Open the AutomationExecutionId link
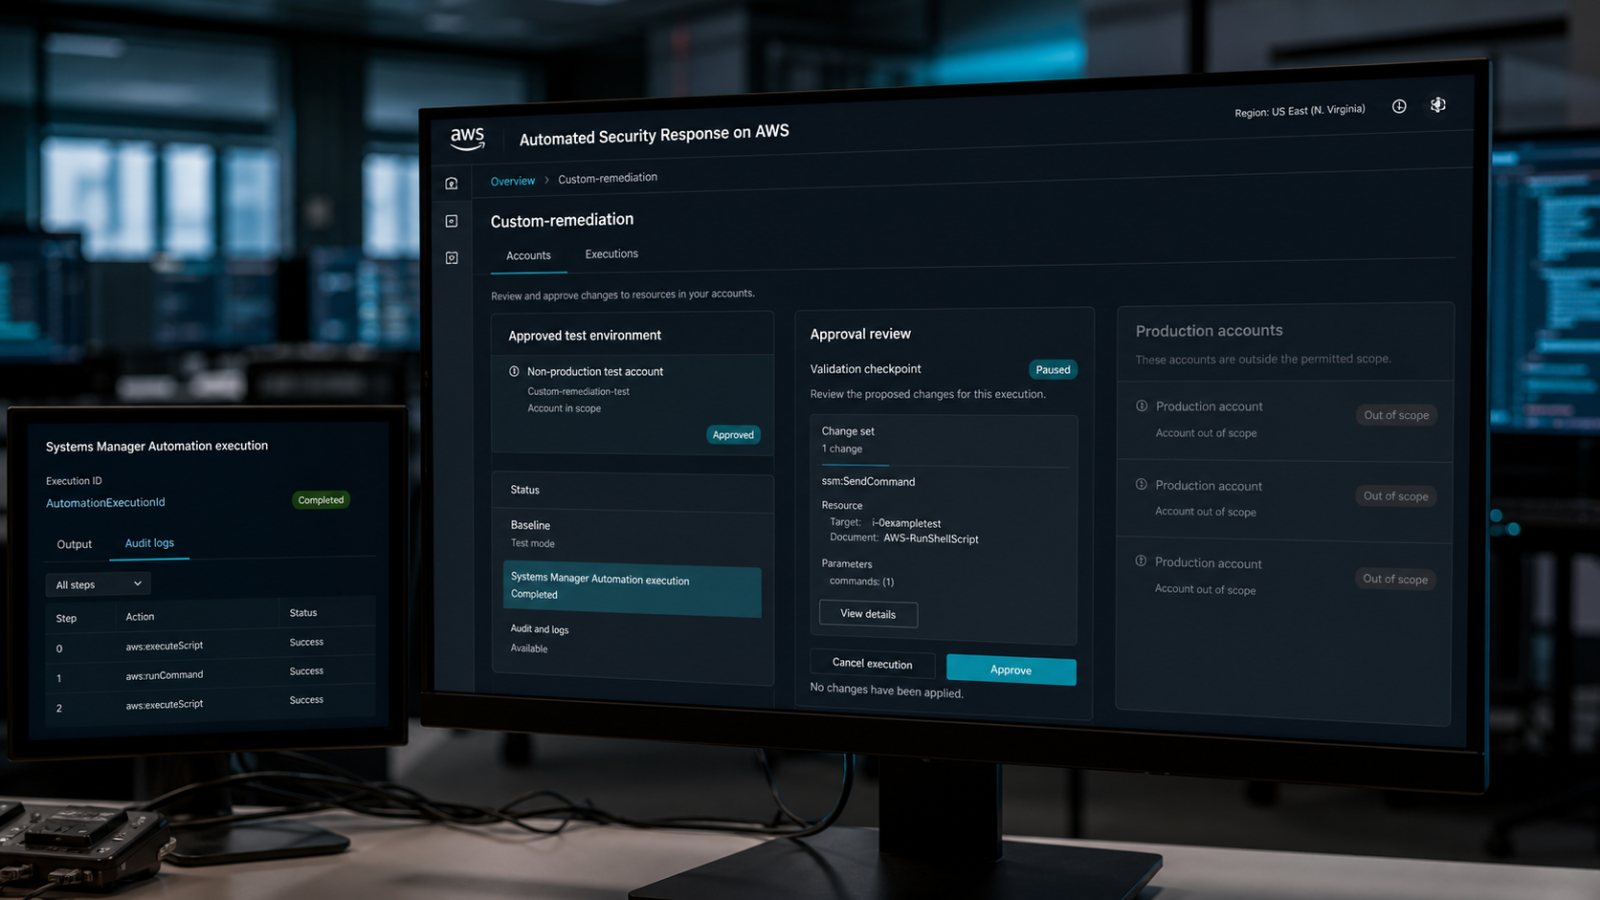 coord(105,503)
